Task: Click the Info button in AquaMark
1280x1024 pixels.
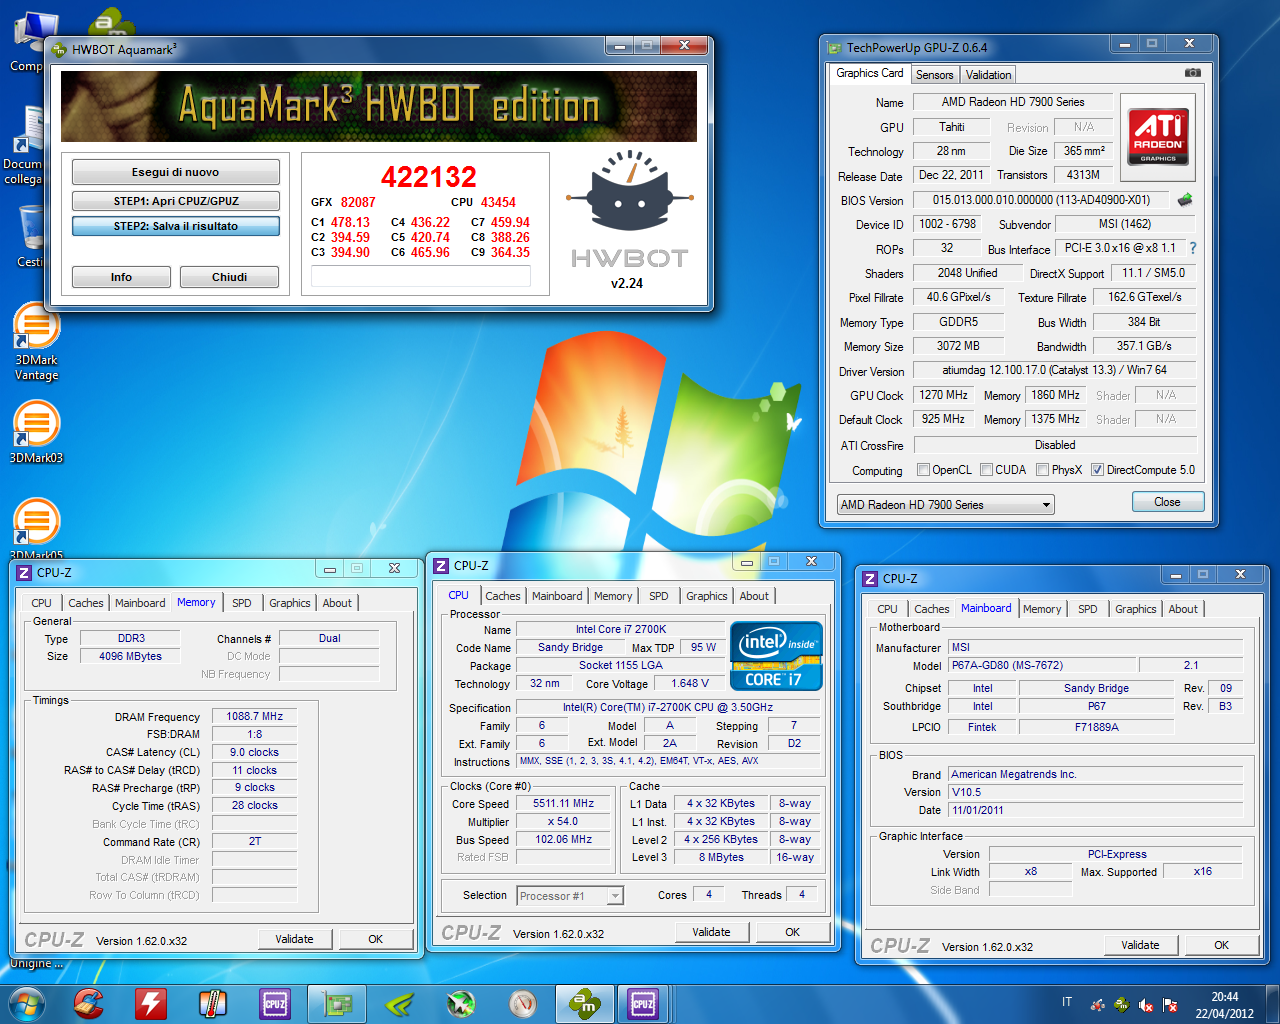Action: coord(121,277)
